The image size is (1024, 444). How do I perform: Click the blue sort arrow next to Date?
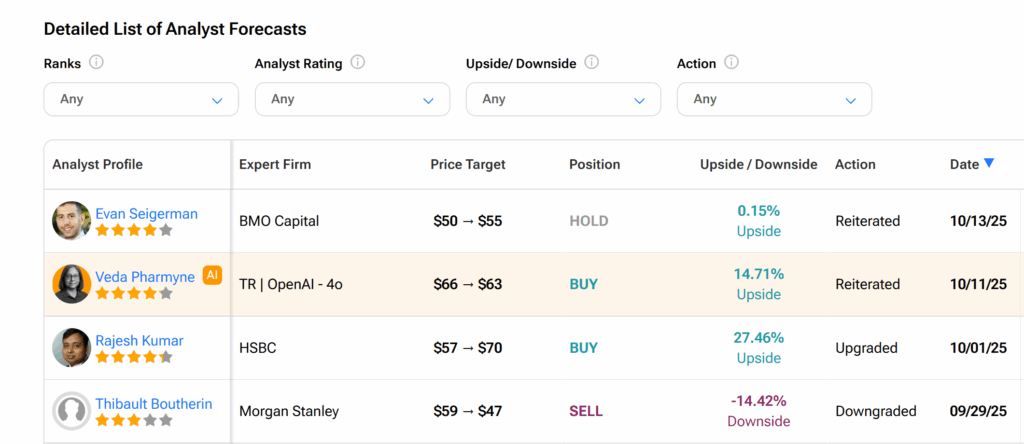click(989, 163)
